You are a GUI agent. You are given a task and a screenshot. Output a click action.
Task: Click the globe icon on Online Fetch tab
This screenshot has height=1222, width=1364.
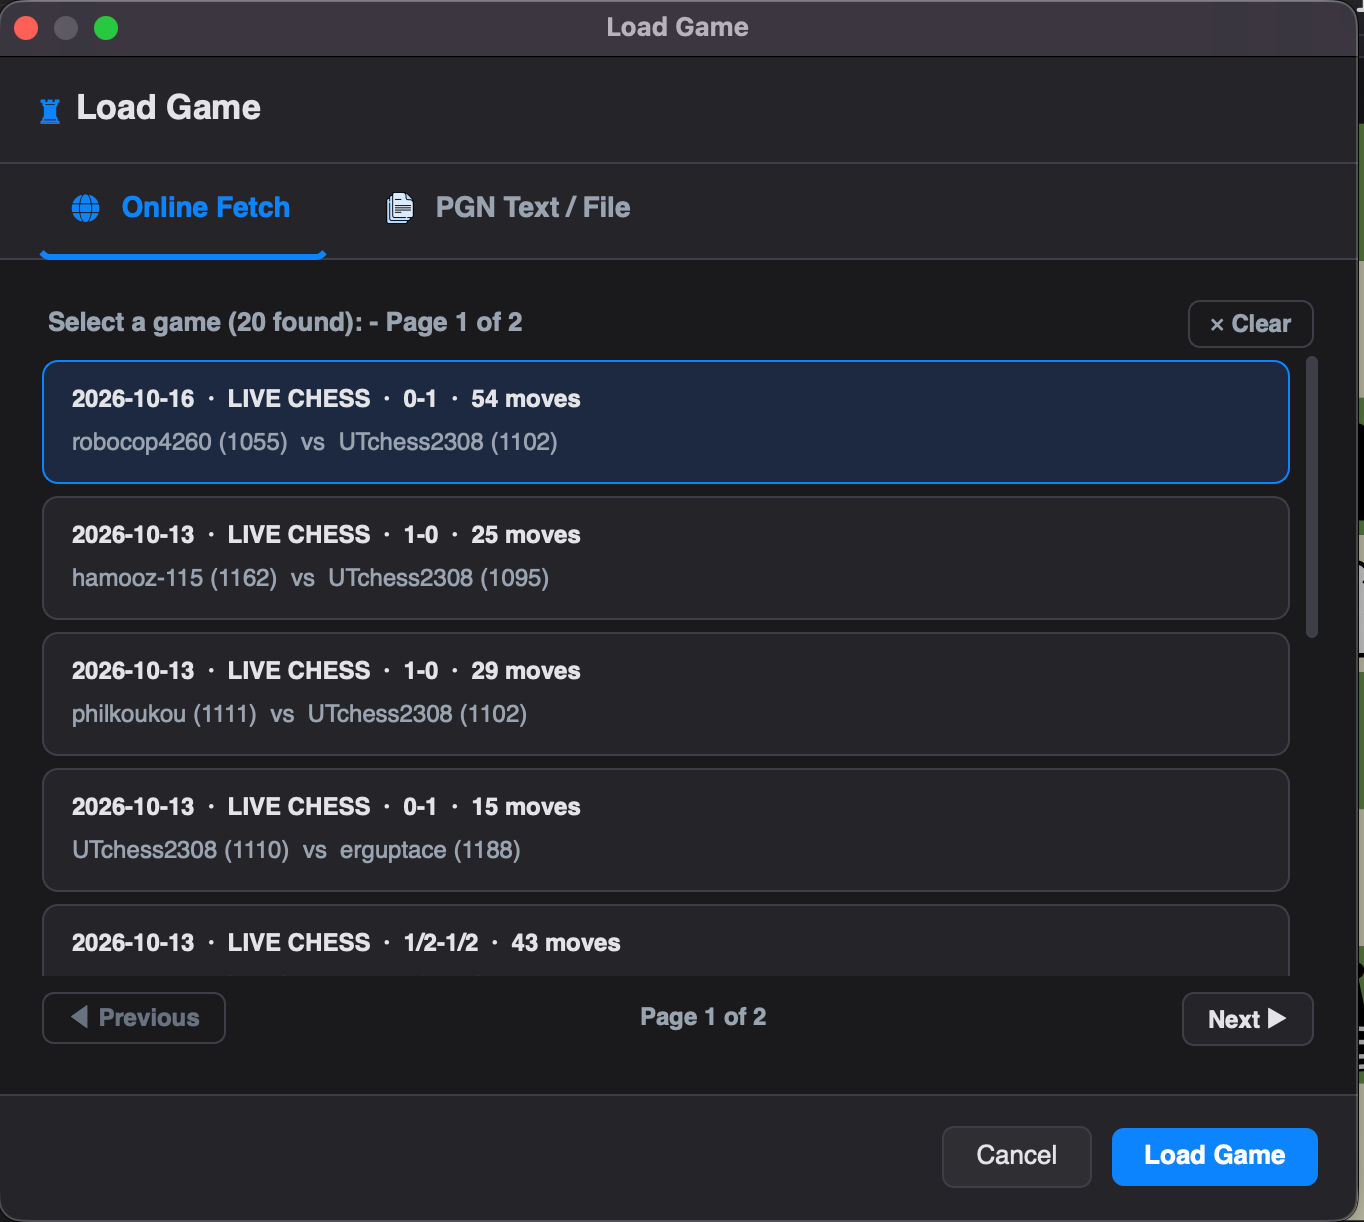point(86,208)
